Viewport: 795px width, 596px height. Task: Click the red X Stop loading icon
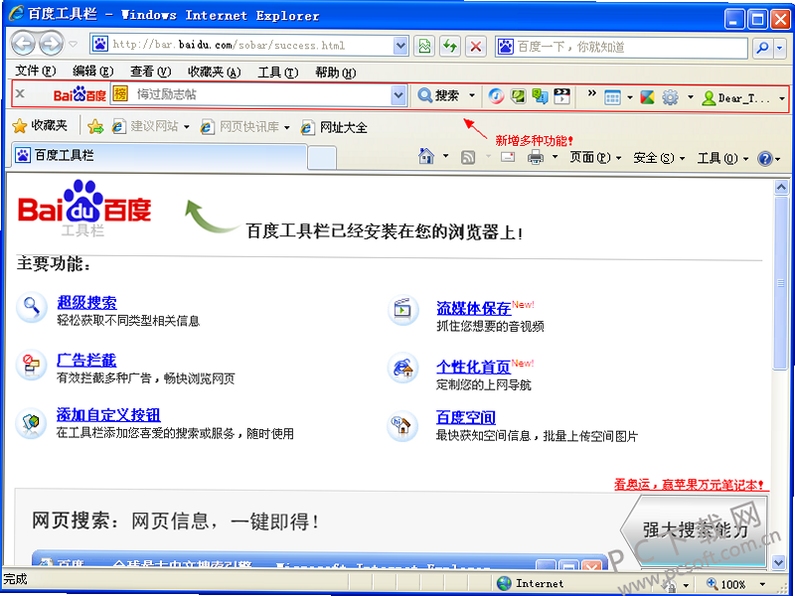[476, 47]
